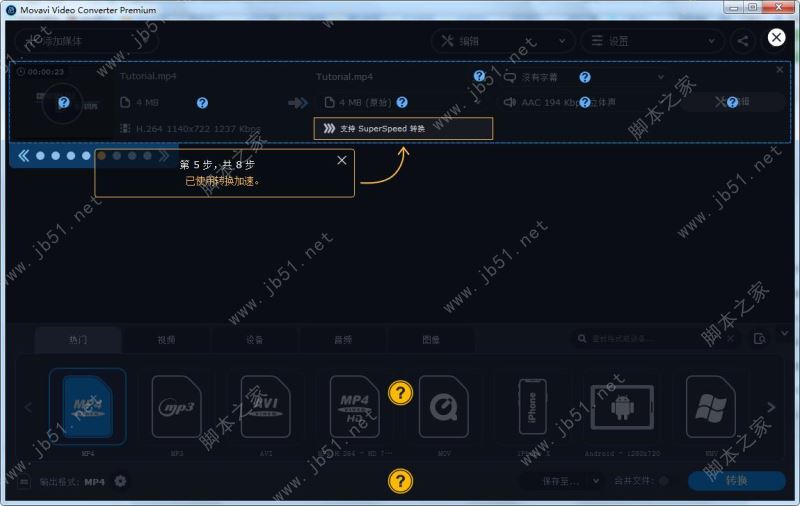Click the 00:00:23 duration label
This screenshot has width=800, height=506.
[41, 72]
